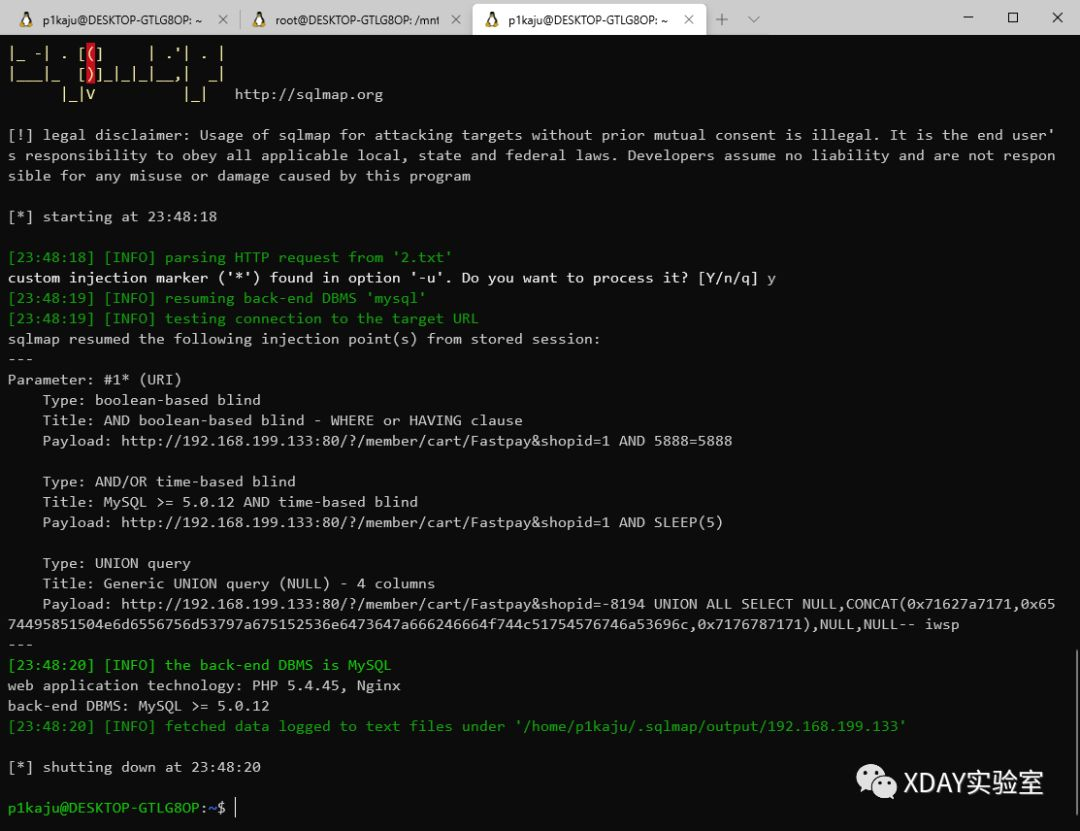
Task: Click the 'Parameter: #1* (URI)' line
Action: click(94, 380)
